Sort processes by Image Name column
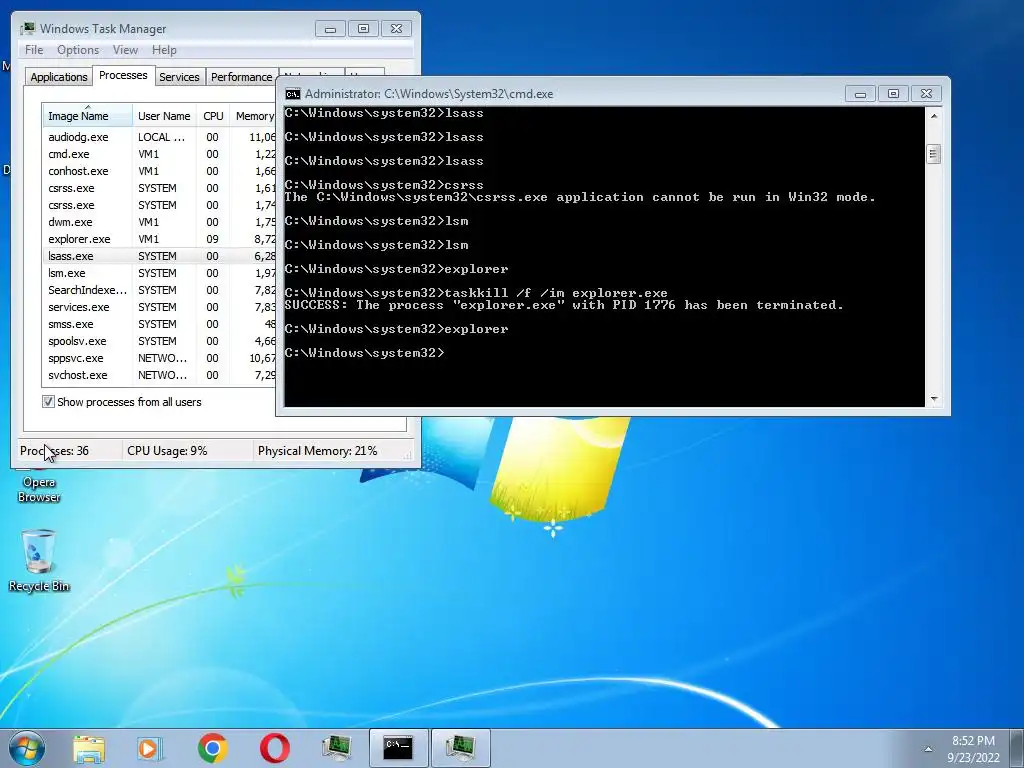1024x768 pixels. [x=88, y=116]
